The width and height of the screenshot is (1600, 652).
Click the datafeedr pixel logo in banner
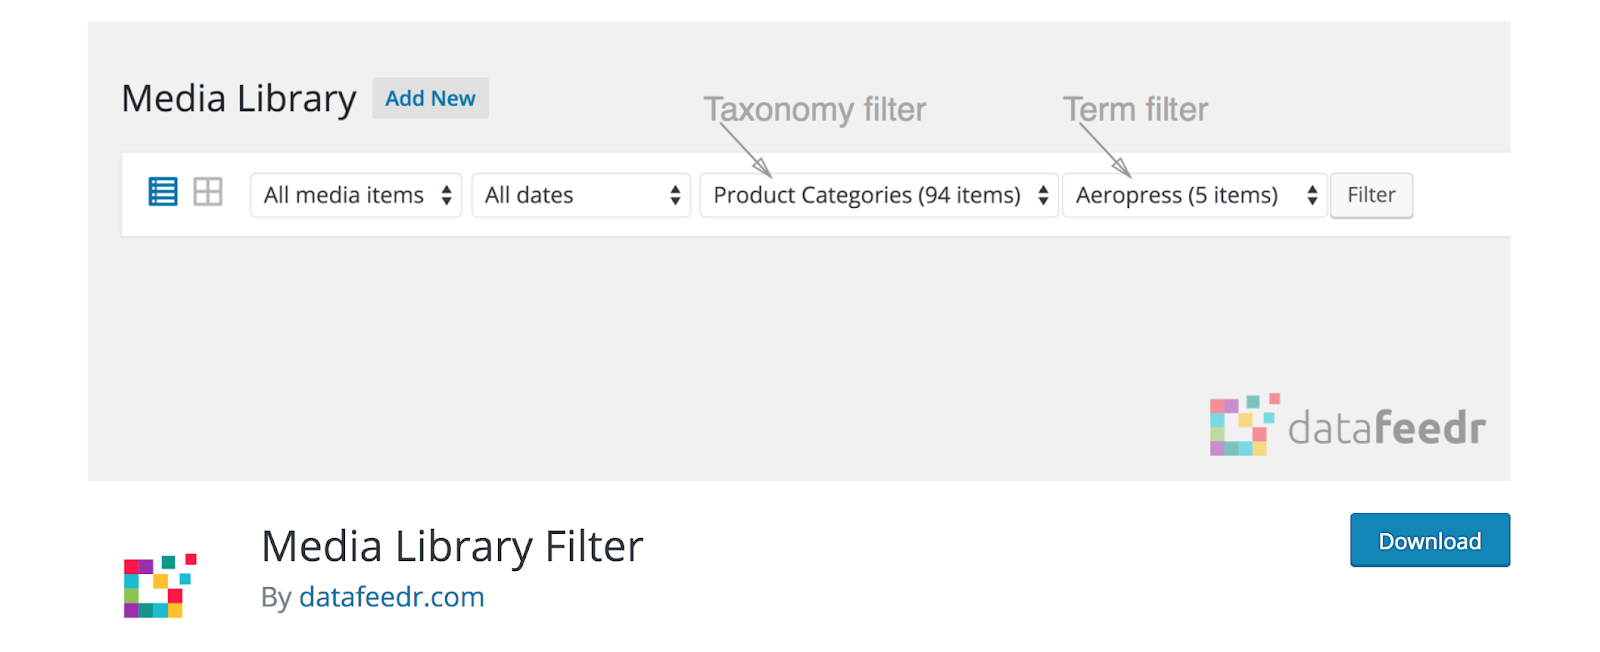[x=1244, y=425]
